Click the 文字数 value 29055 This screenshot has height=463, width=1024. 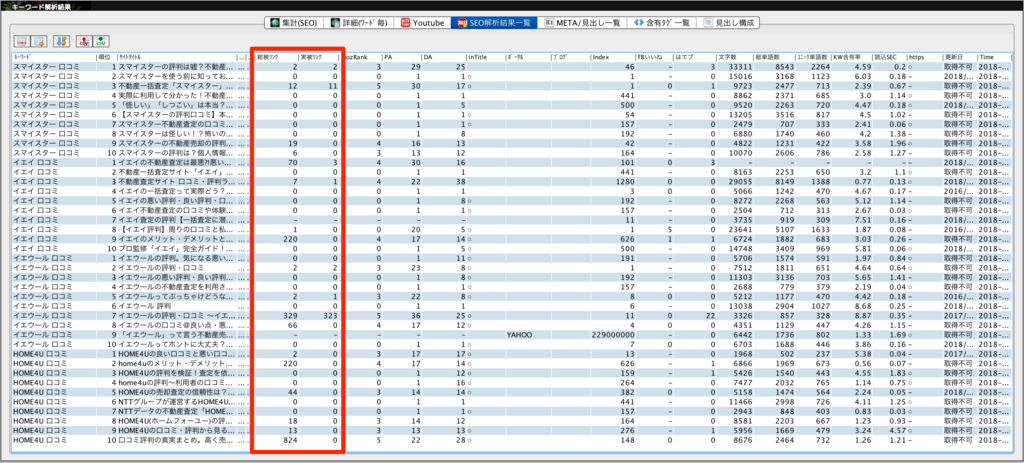(x=741, y=181)
